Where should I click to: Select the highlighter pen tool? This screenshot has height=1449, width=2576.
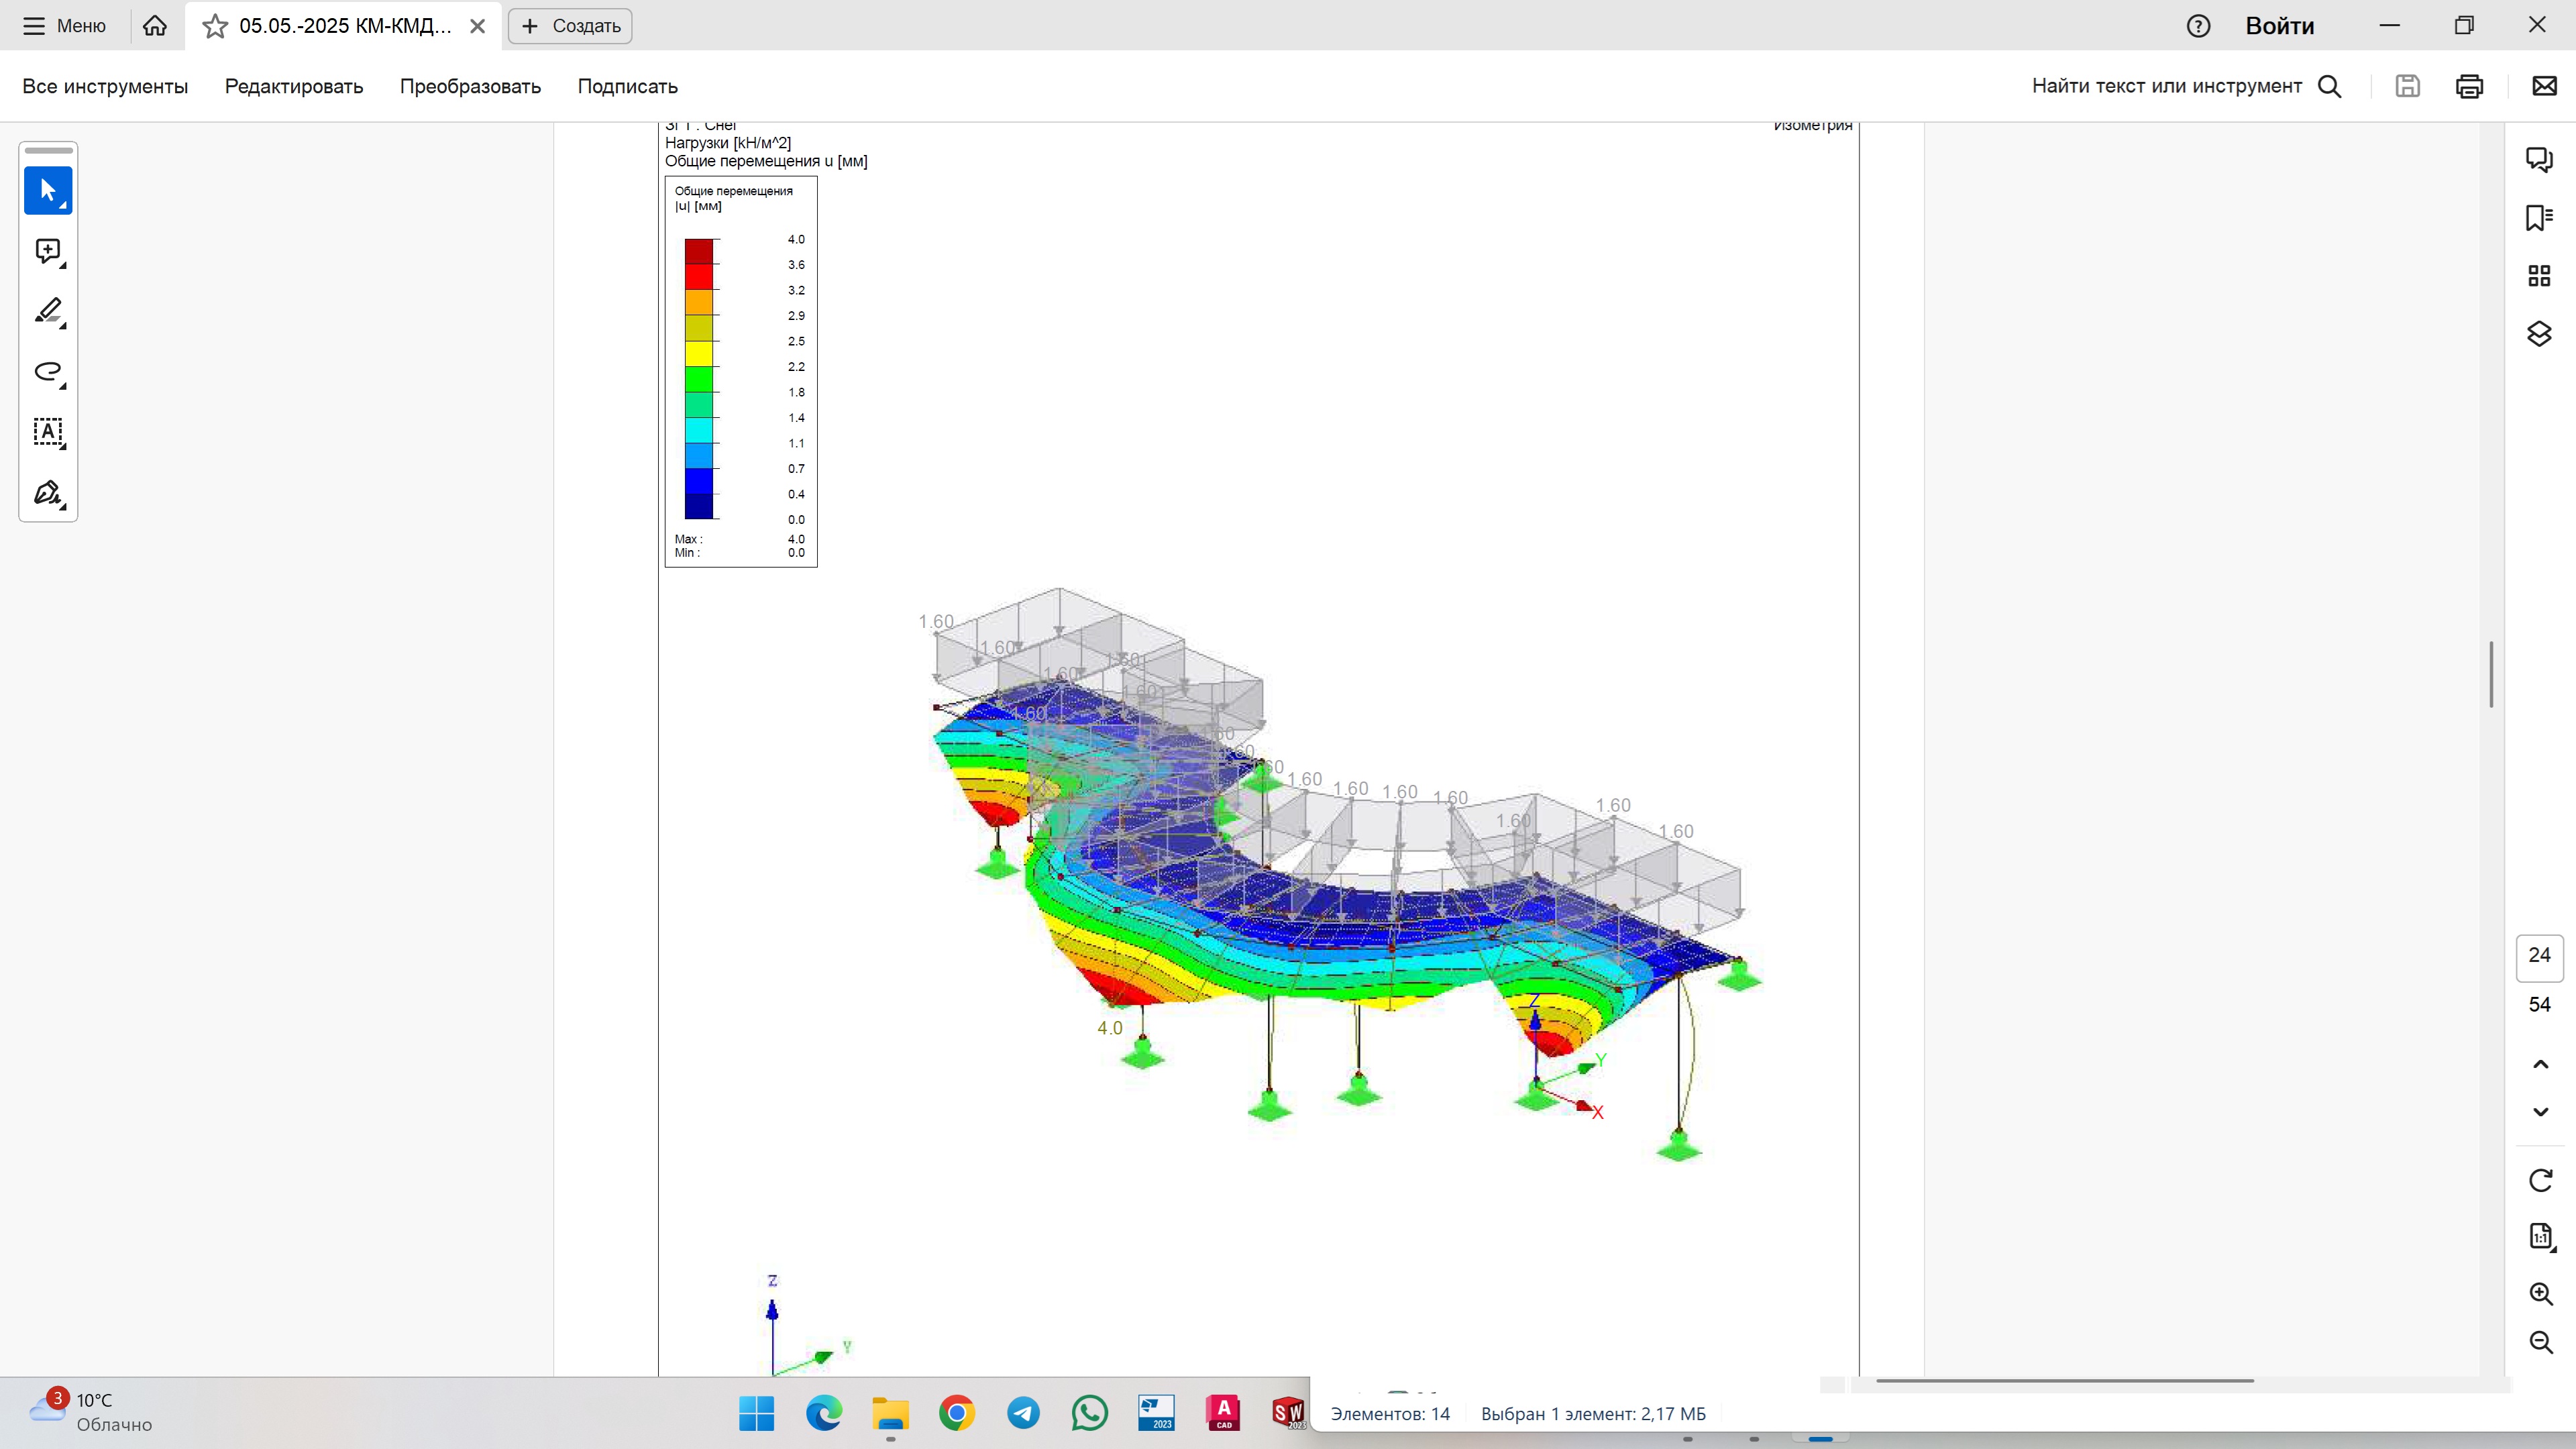(x=48, y=311)
